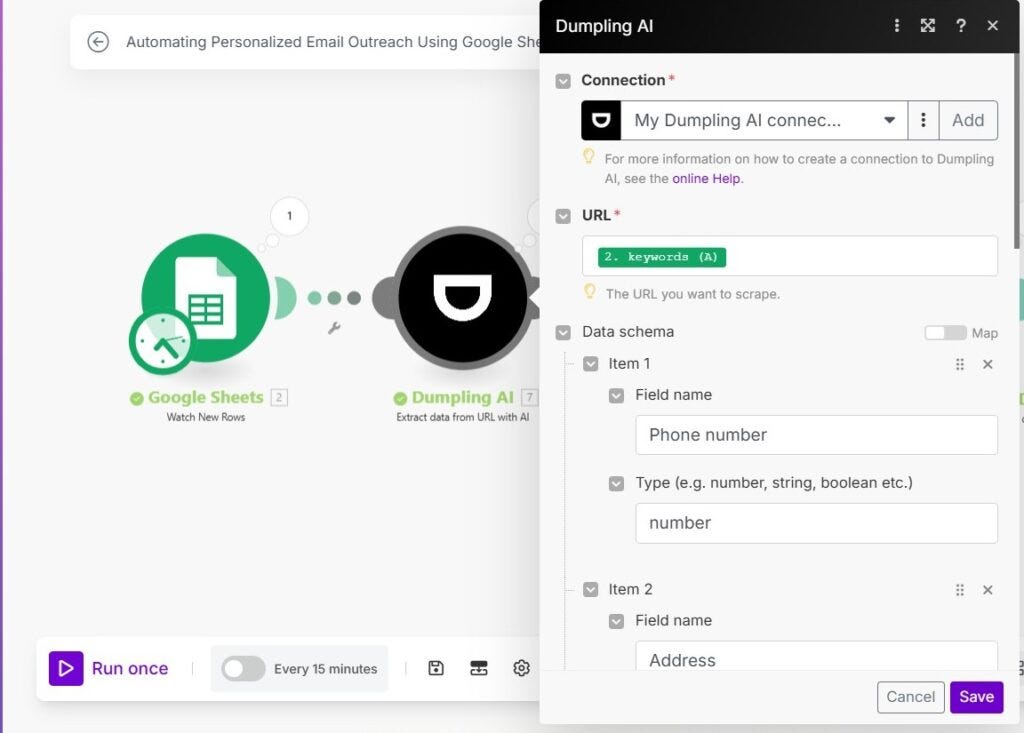Close the Dumpling AI panel
The image size is (1024, 733).
pyautogui.click(x=993, y=25)
